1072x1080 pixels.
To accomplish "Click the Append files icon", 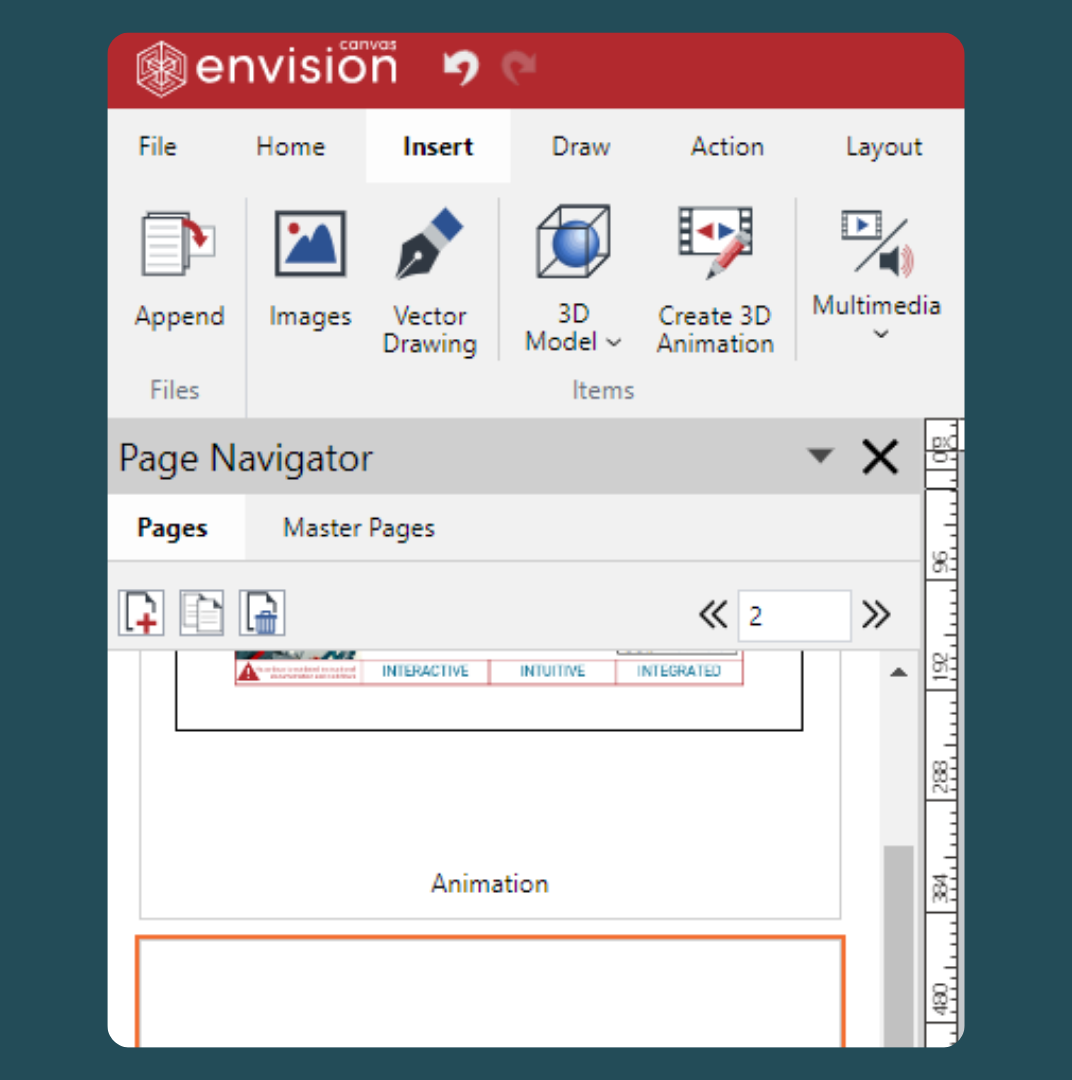I will pos(180,243).
